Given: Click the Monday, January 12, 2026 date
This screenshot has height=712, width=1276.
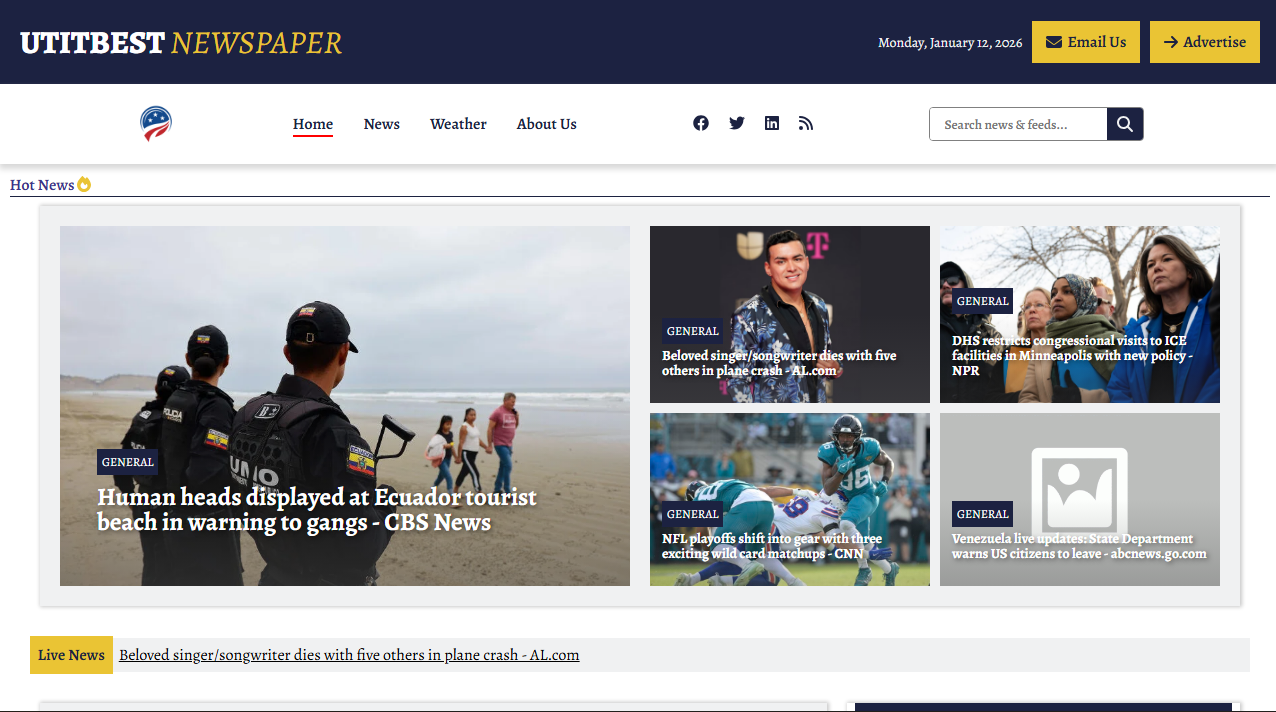Looking at the screenshot, I should [x=950, y=42].
